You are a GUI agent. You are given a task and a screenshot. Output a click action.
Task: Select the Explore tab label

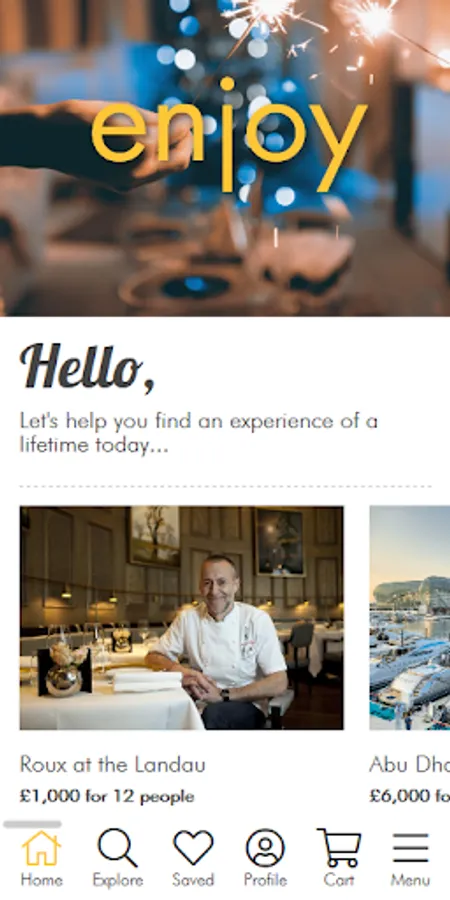118,880
